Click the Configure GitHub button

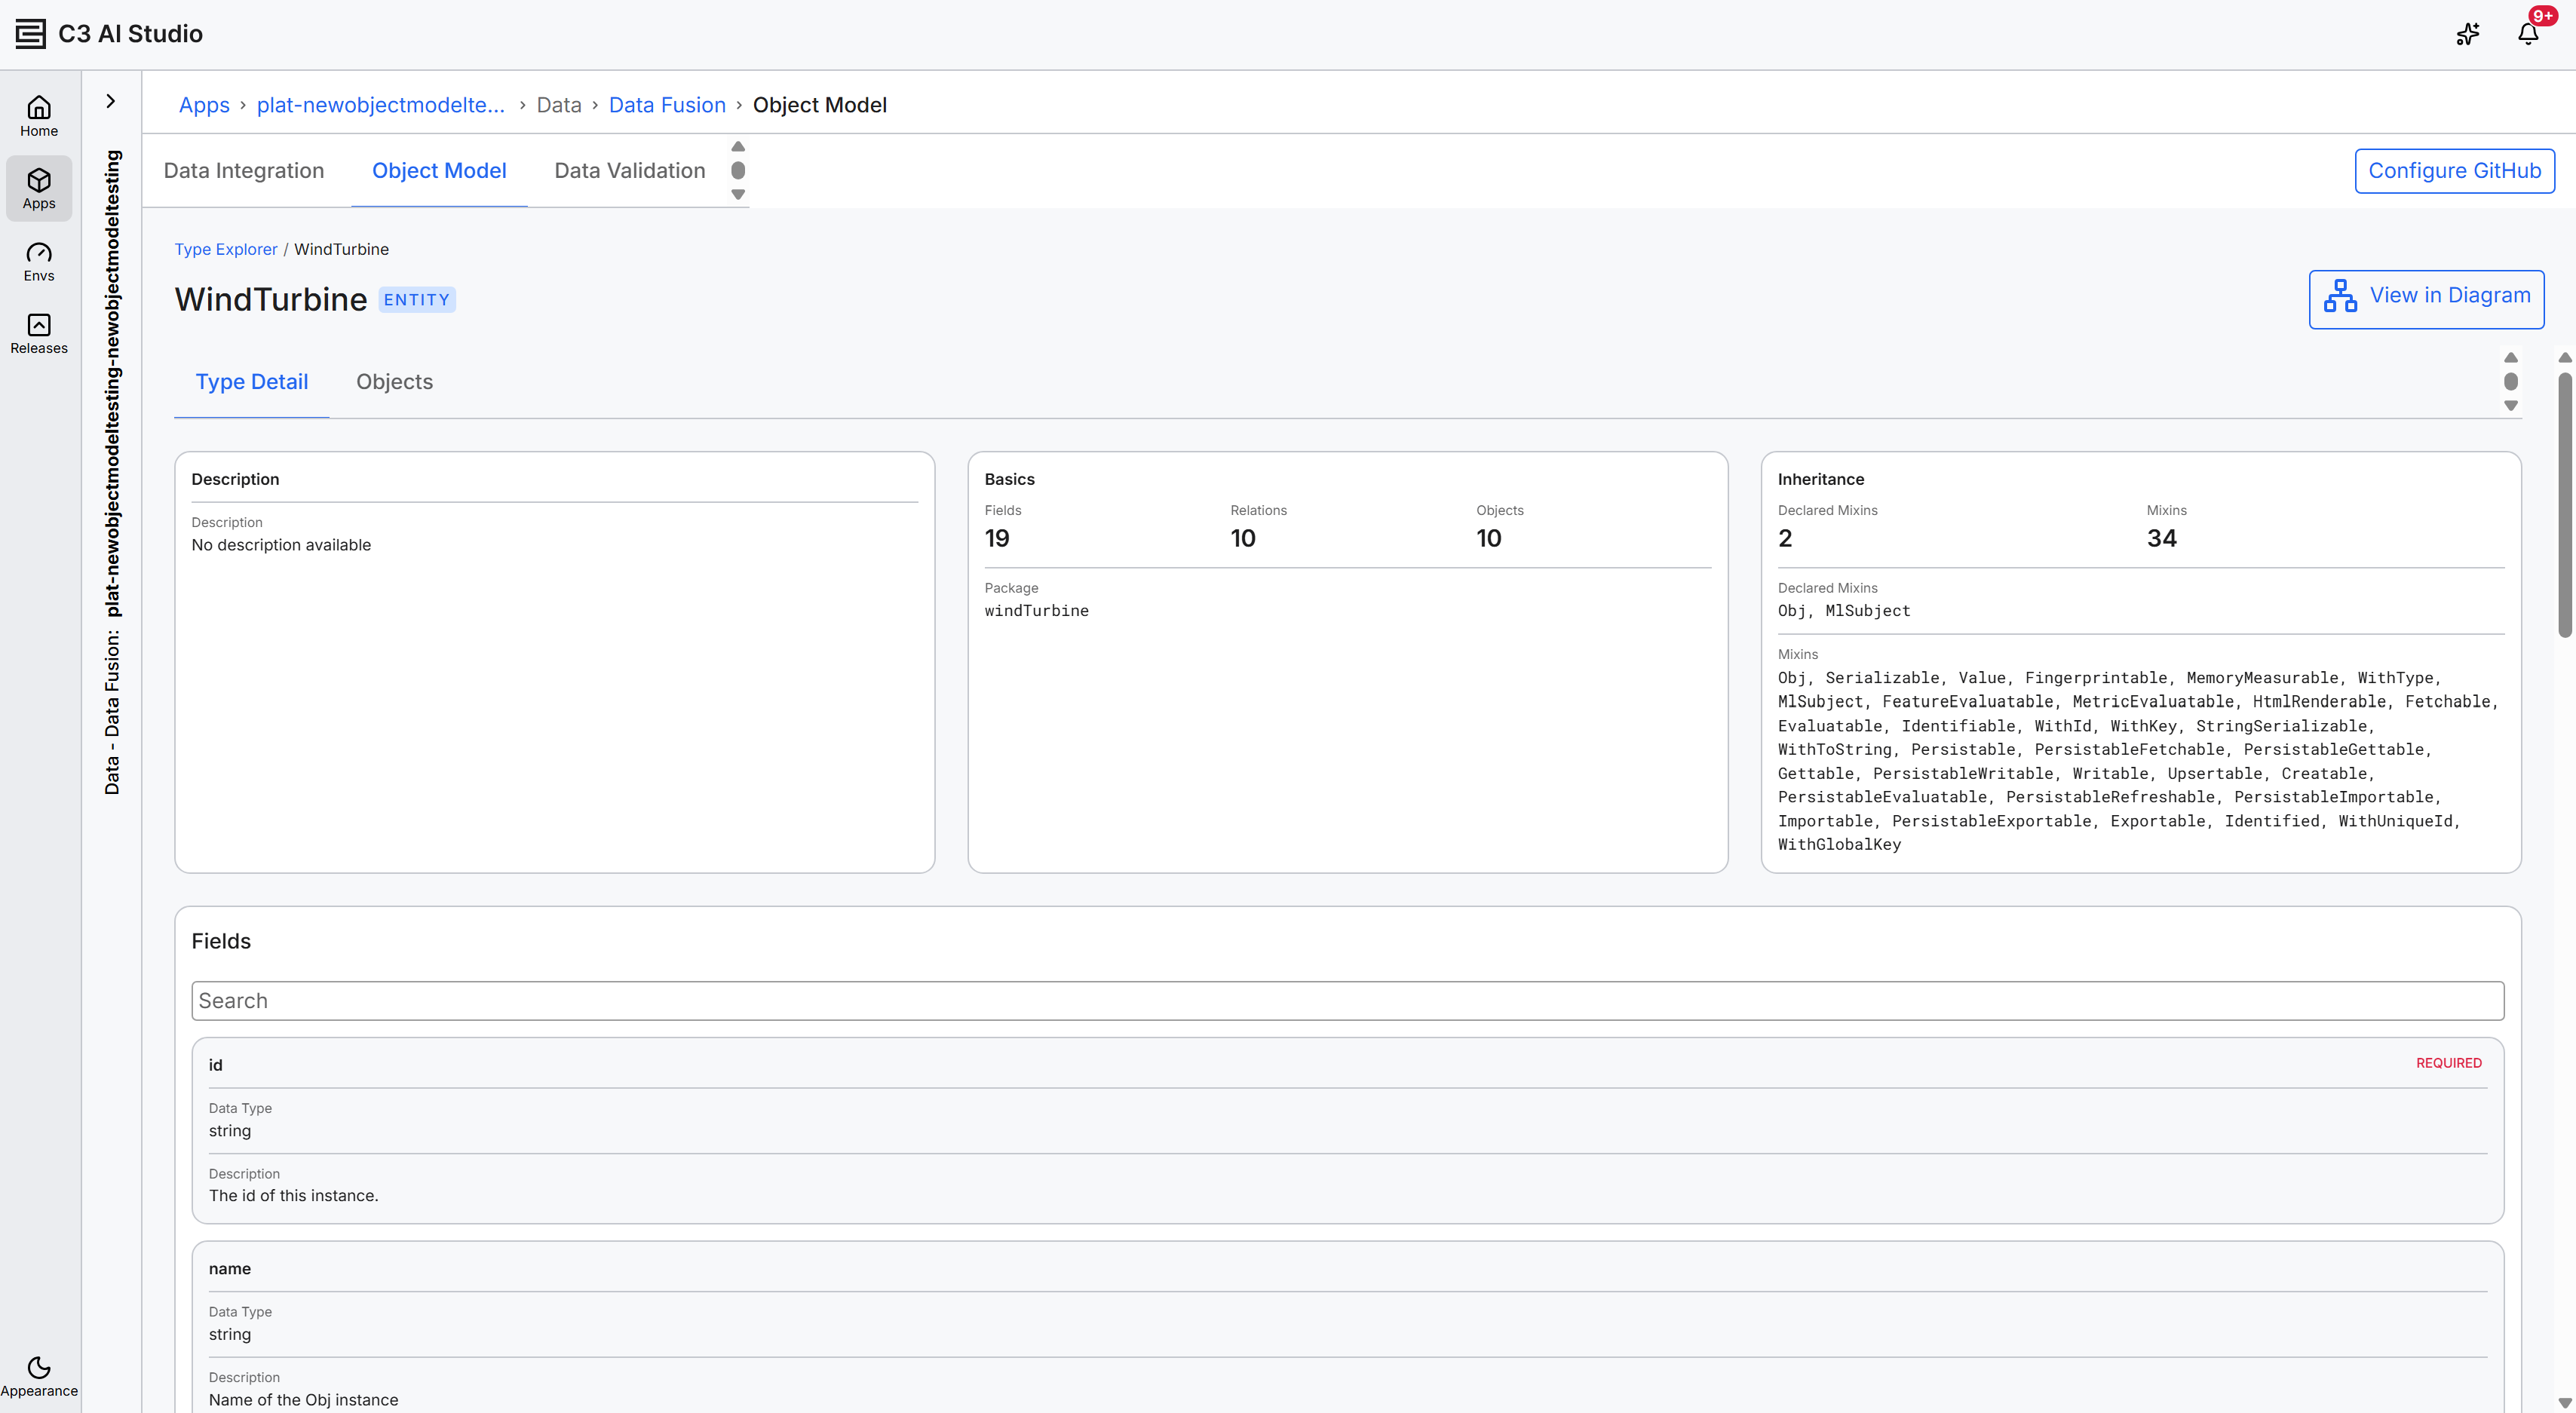2454,171
